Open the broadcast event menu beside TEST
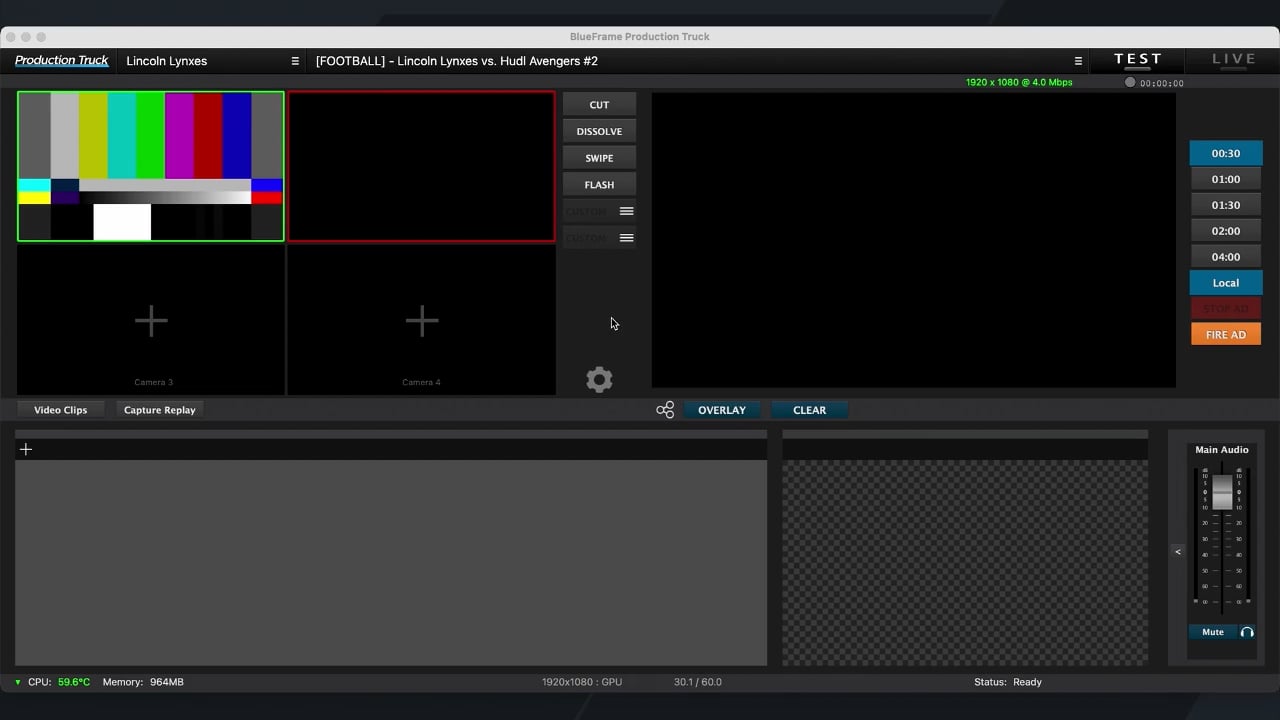 click(1078, 61)
